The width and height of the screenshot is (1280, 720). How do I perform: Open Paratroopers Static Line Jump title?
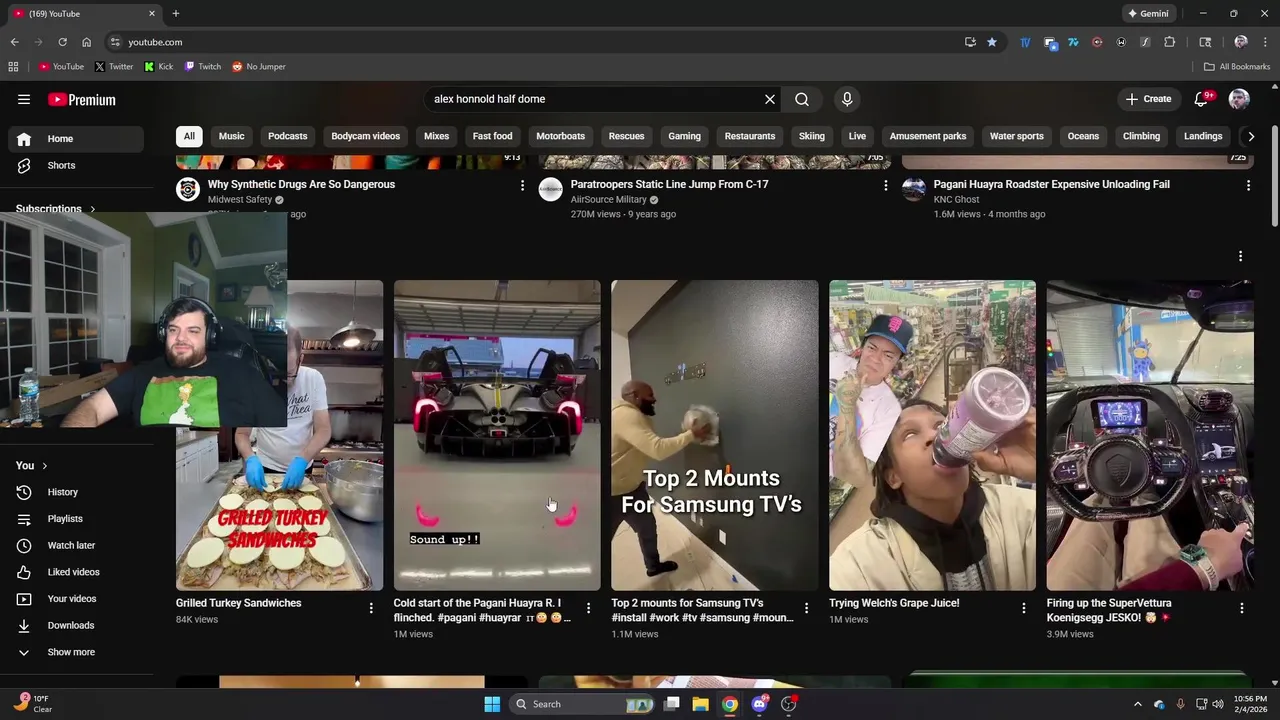[669, 184]
